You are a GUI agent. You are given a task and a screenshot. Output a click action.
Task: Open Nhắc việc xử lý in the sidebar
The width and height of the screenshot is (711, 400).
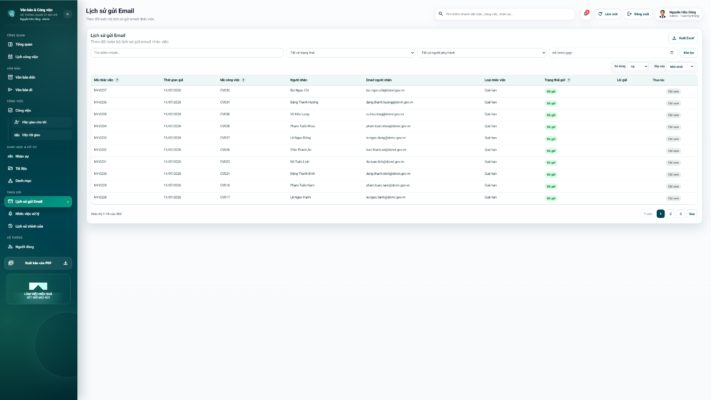click(x=38, y=214)
